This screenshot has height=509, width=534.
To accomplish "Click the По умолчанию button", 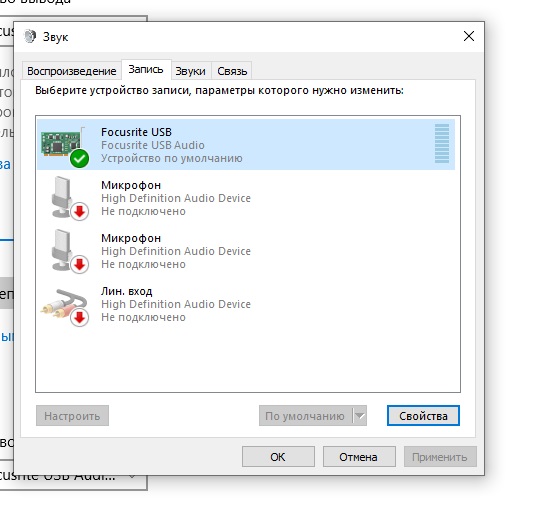I will point(305,416).
